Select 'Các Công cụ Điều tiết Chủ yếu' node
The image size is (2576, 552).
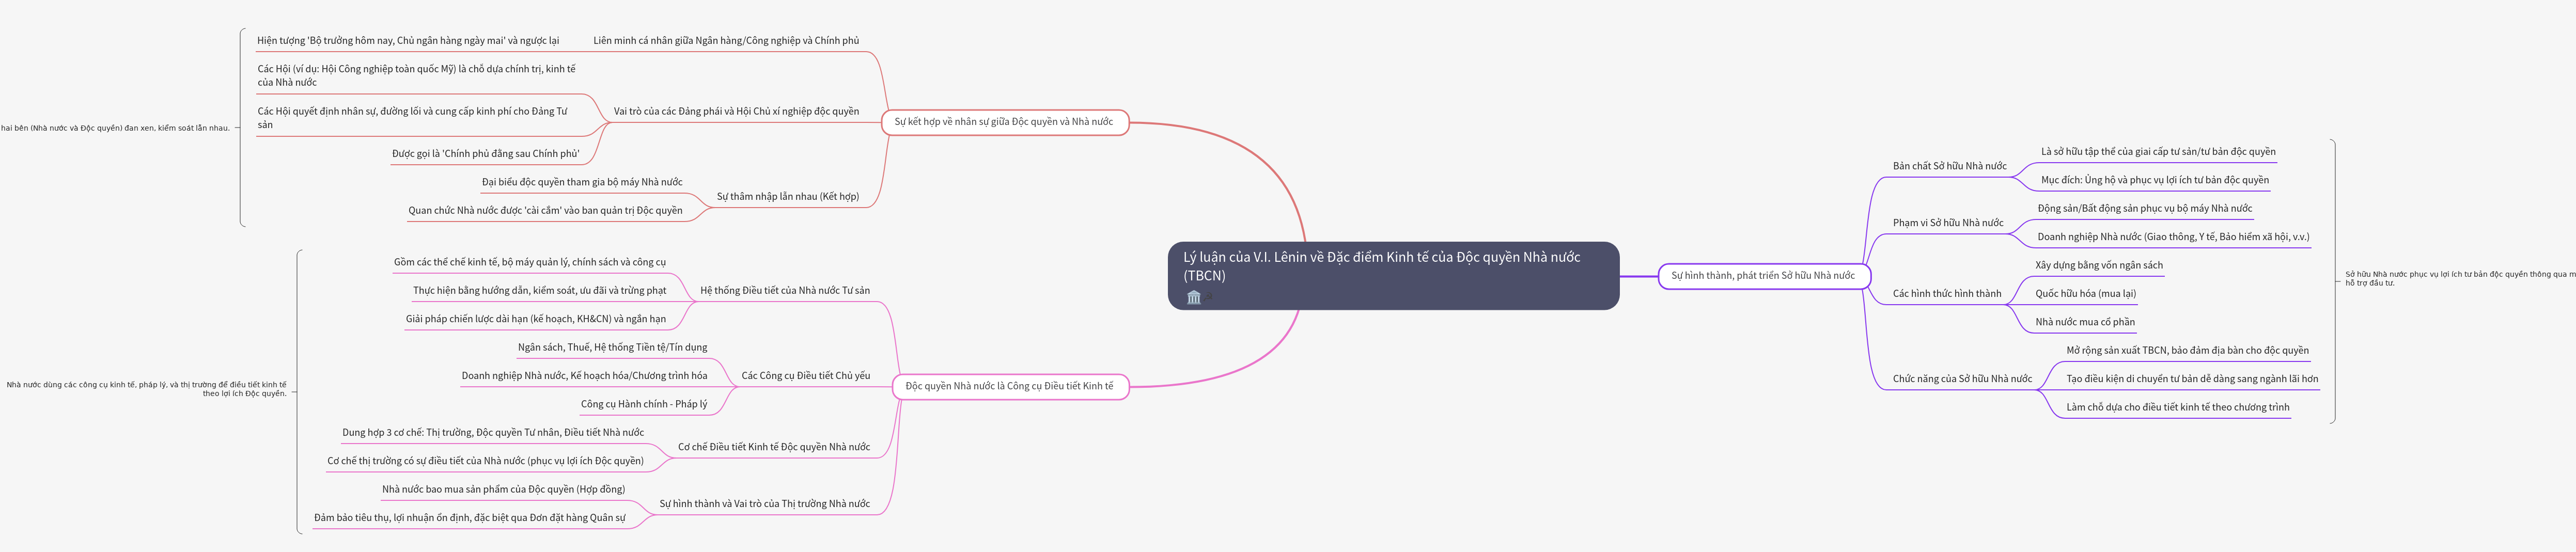pyautogui.click(x=805, y=376)
